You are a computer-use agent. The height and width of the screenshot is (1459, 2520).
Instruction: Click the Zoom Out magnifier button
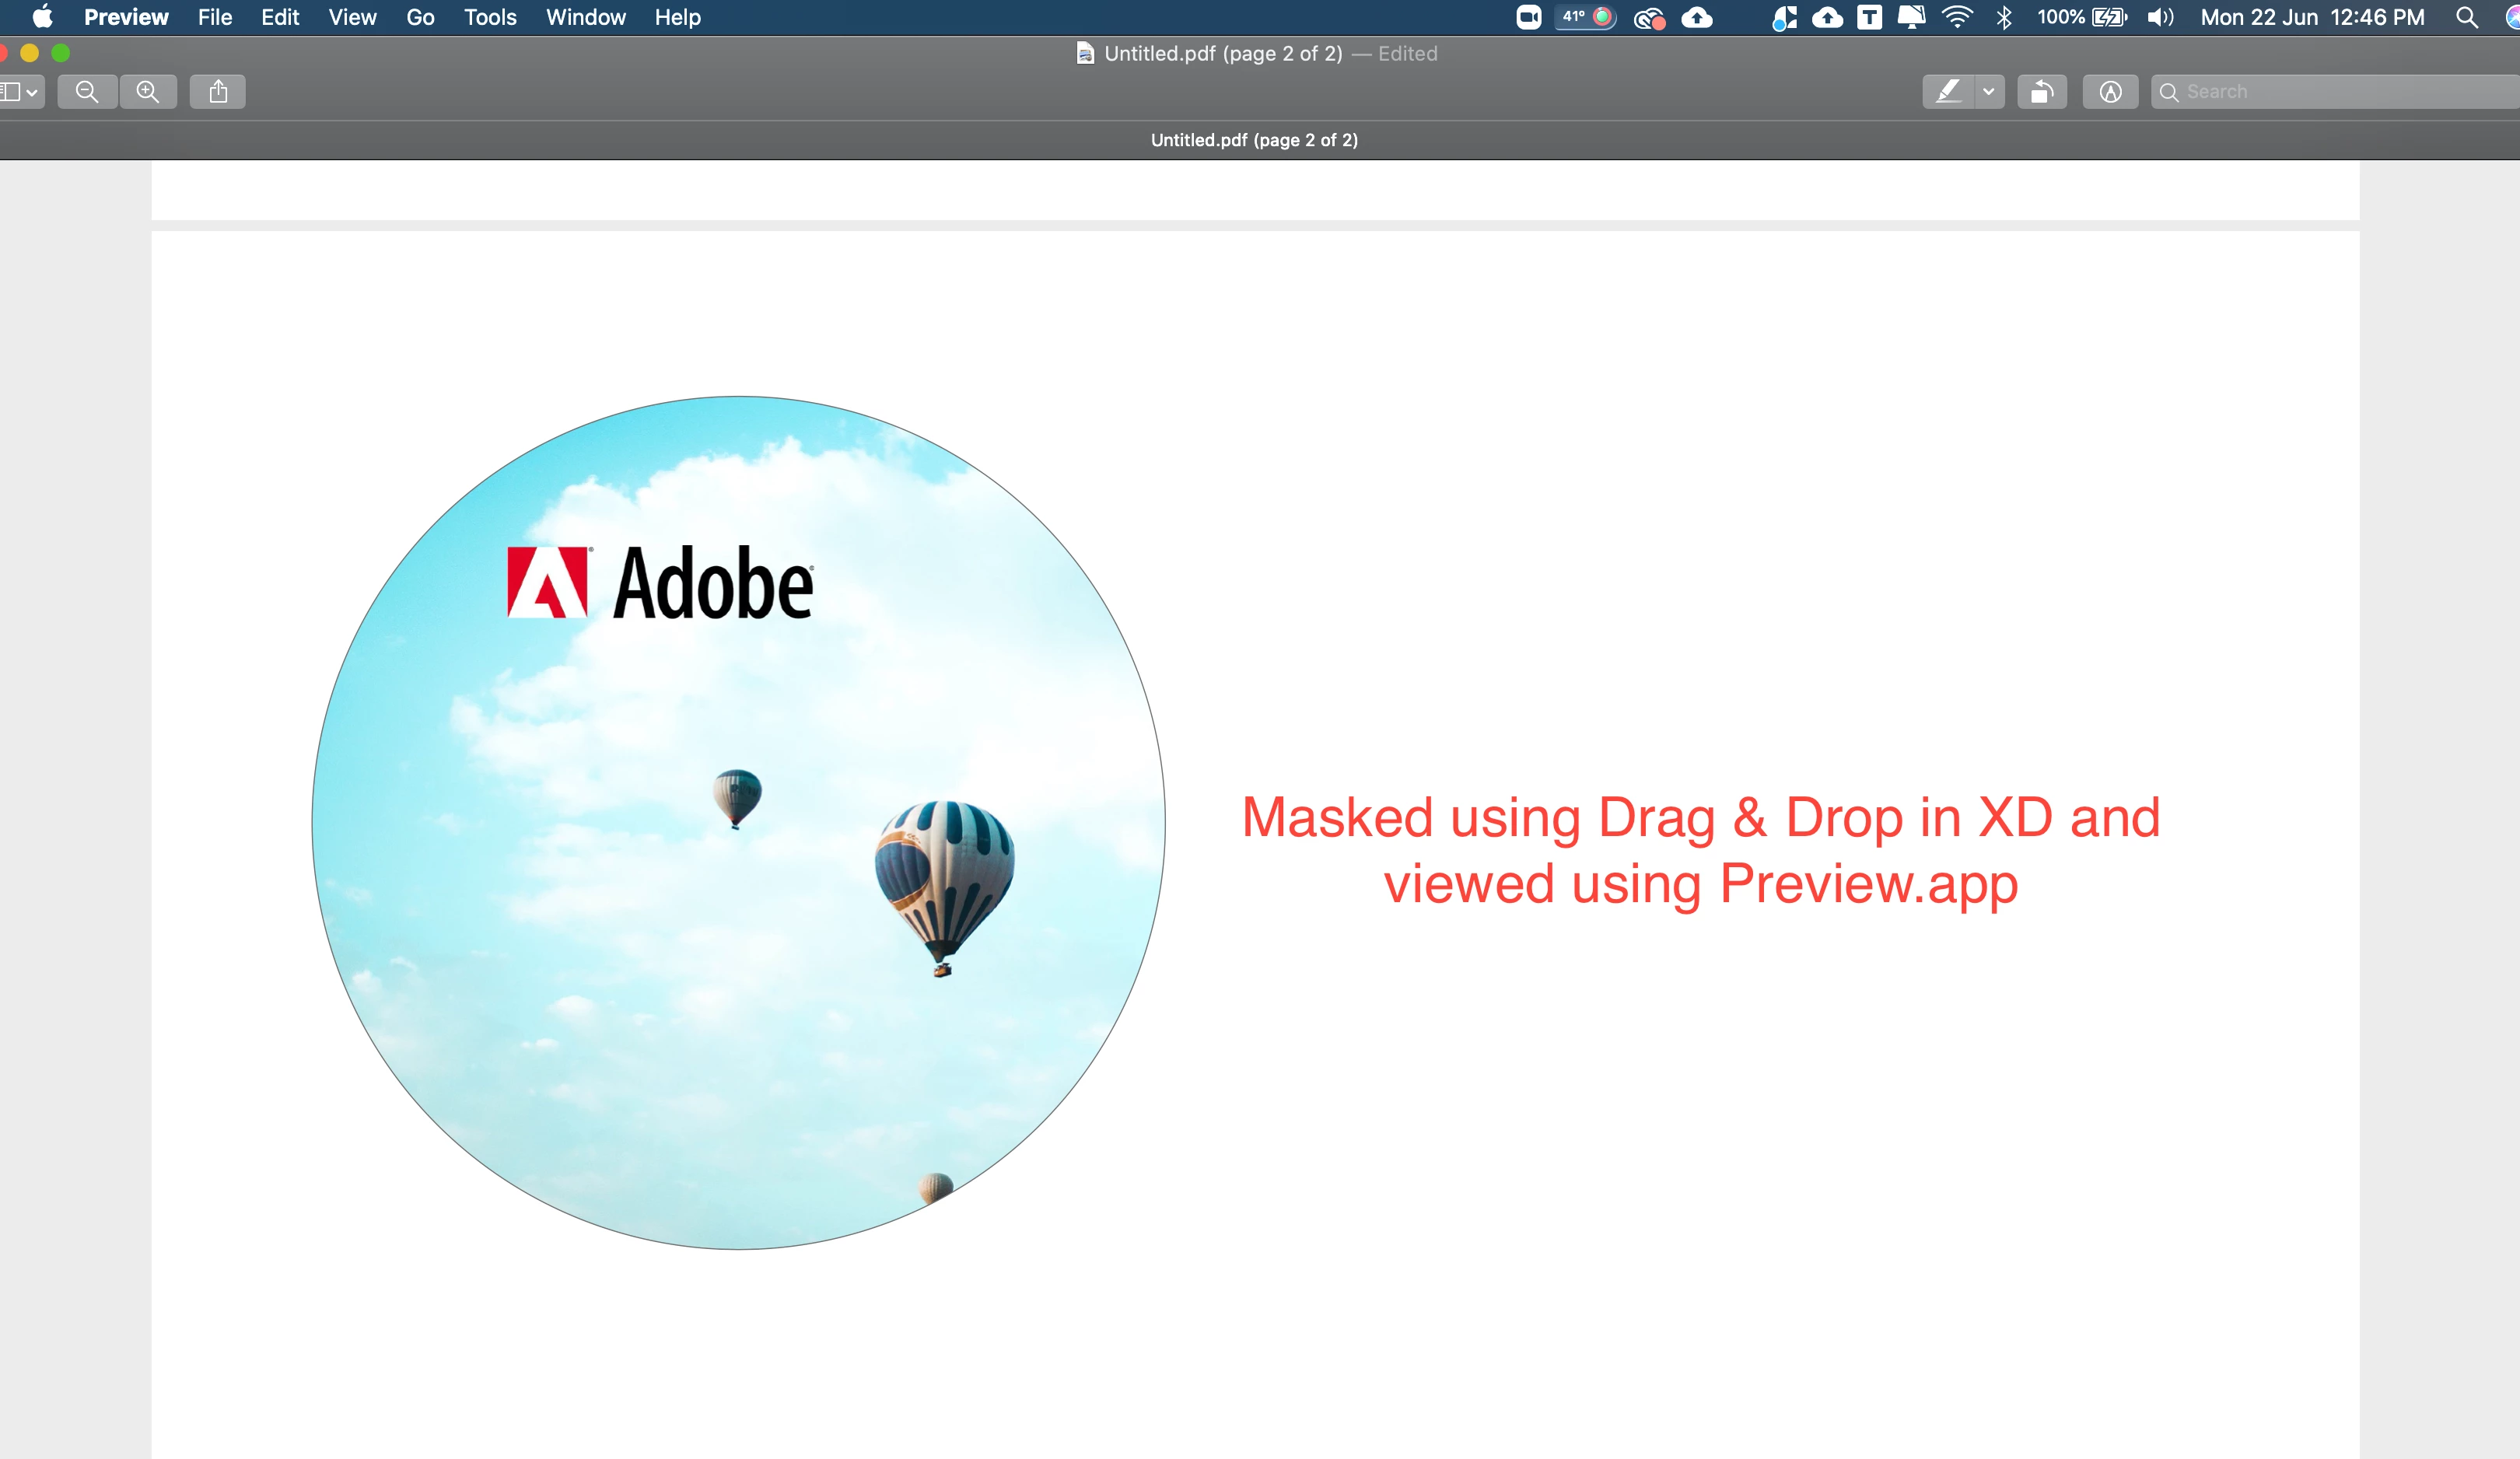pyautogui.click(x=87, y=92)
